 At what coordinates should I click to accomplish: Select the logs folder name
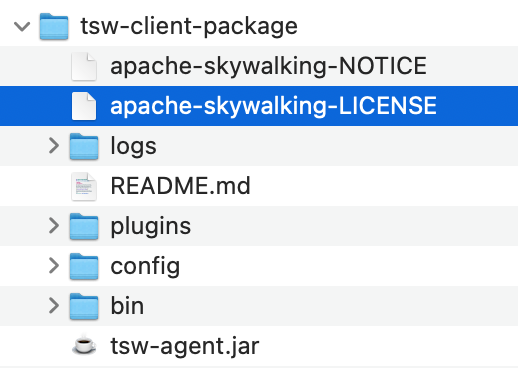pos(133,146)
